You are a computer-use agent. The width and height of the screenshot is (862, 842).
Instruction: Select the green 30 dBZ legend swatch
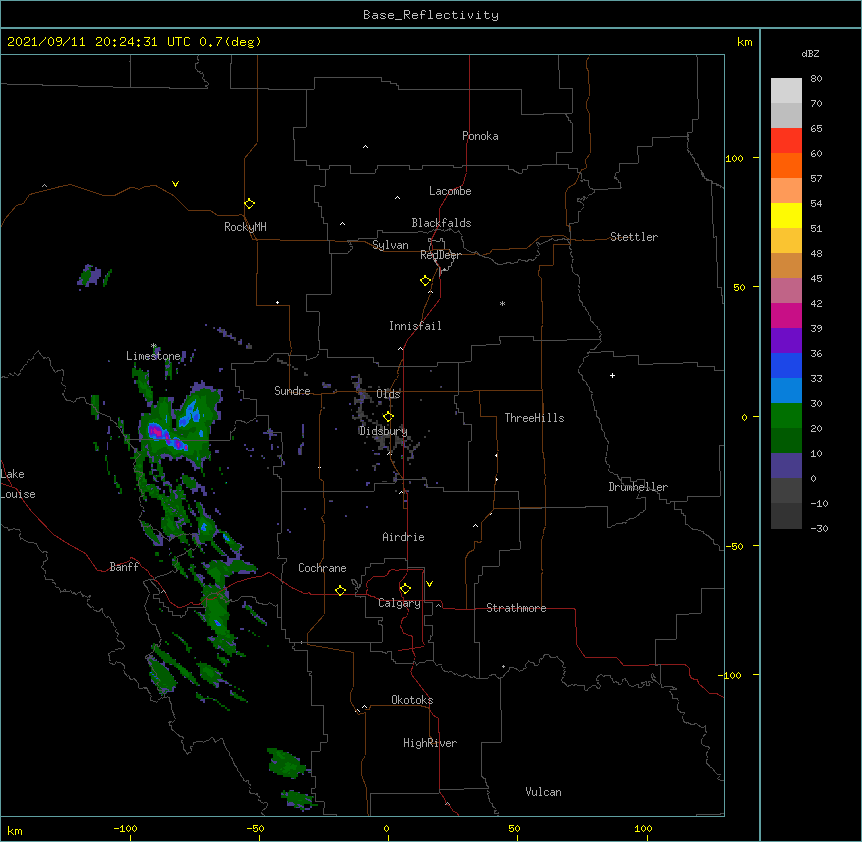click(x=786, y=416)
